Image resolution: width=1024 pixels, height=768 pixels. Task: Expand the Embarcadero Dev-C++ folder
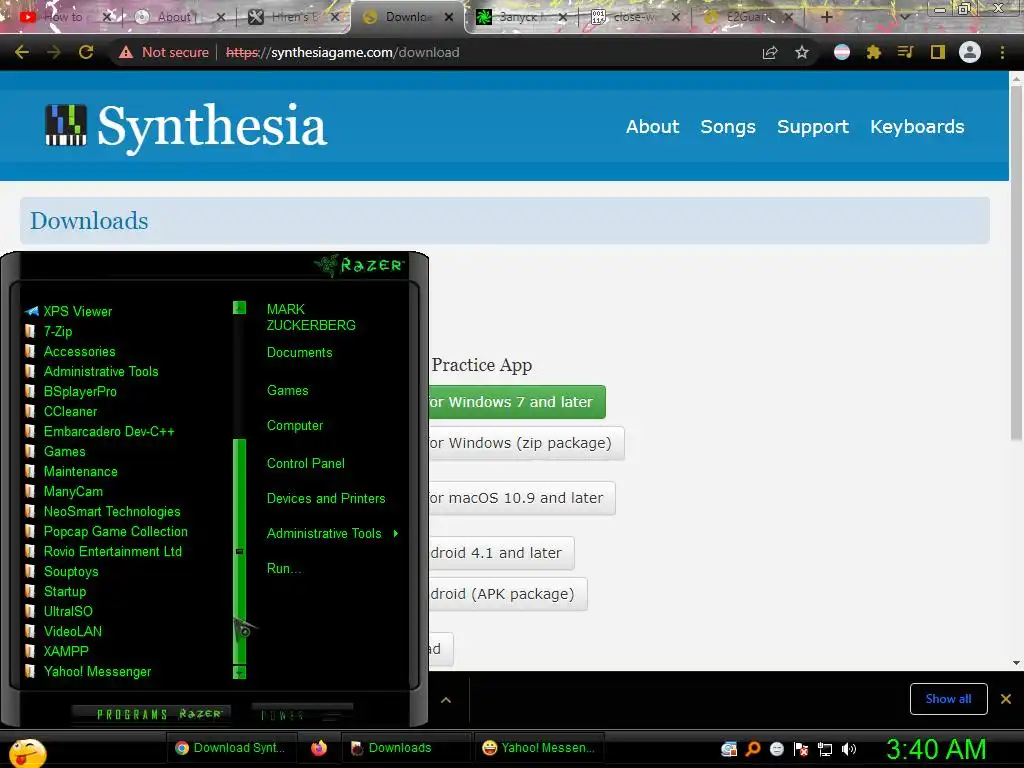pyautogui.click(x=108, y=431)
